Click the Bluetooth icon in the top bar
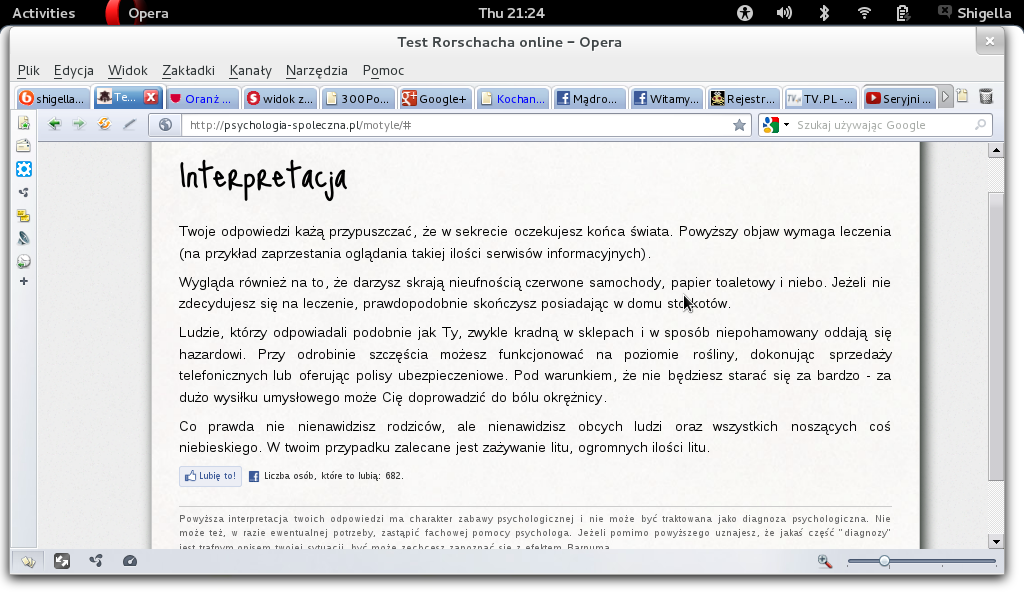 (x=824, y=13)
